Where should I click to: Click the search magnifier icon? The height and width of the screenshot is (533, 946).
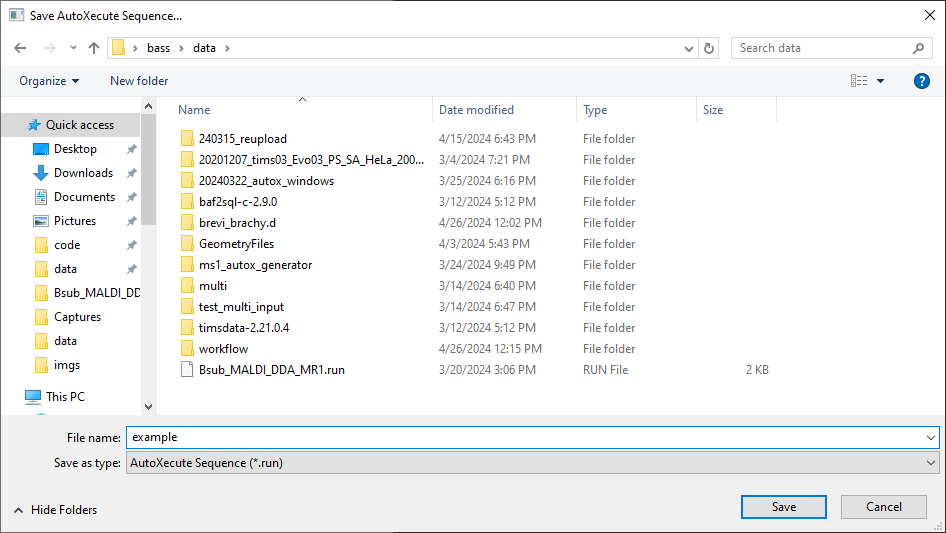(x=918, y=48)
